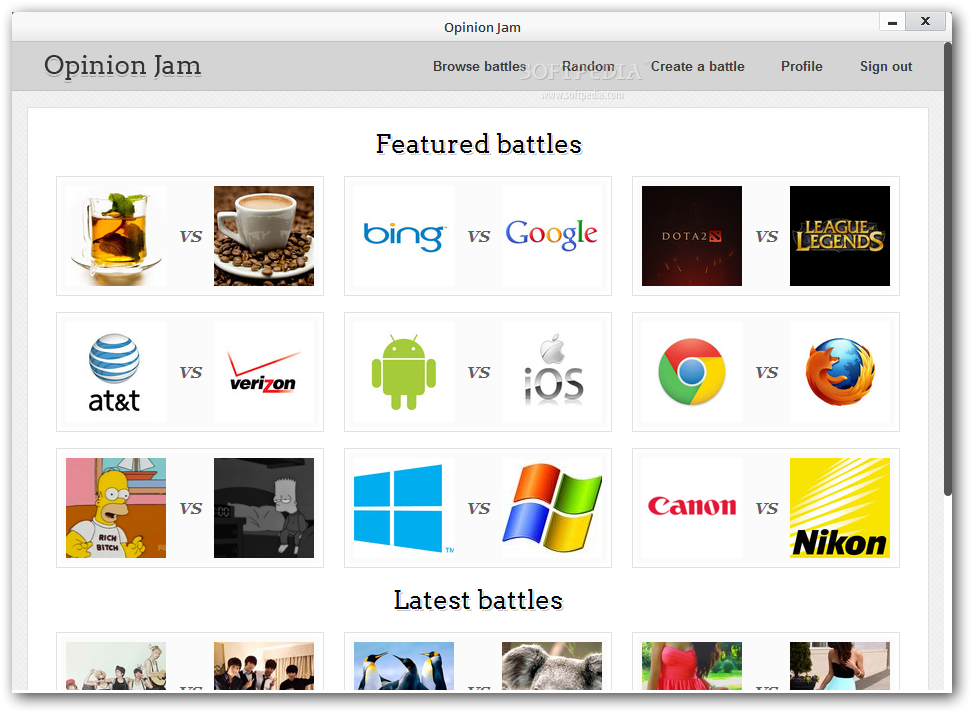972x713 pixels.
Task: Open the koala photo in Latest battles
Action: (x=552, y=666)
